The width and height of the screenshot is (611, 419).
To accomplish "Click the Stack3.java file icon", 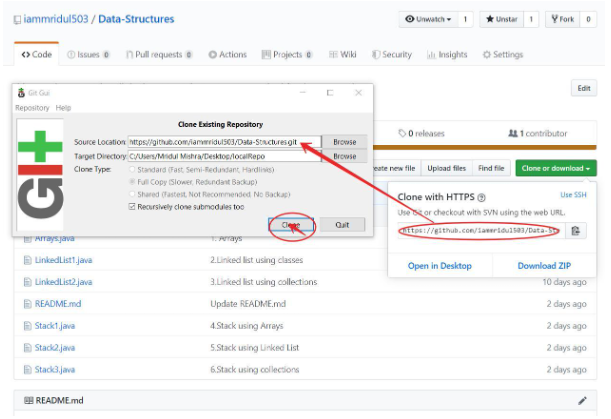I will pos(28,369).
